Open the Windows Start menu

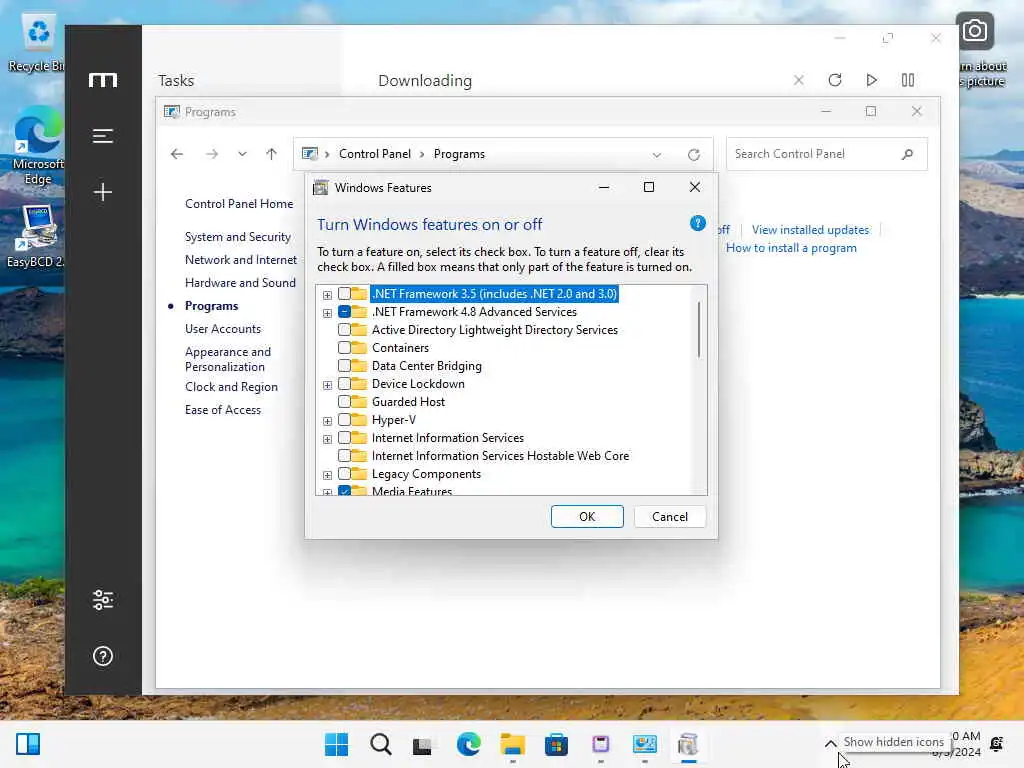tap(336, 744)
